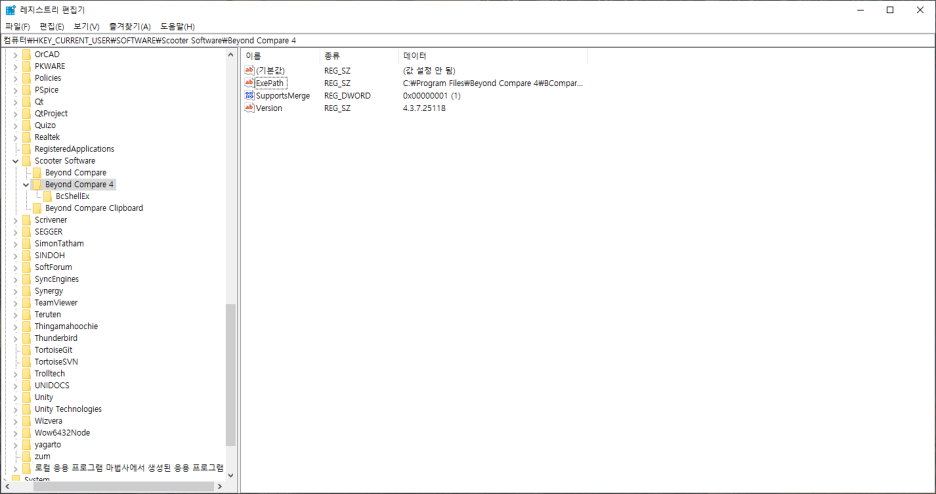Select the Unity tree key
The width and height of the screenshot is (936, 494).
[x=44, y=397]
